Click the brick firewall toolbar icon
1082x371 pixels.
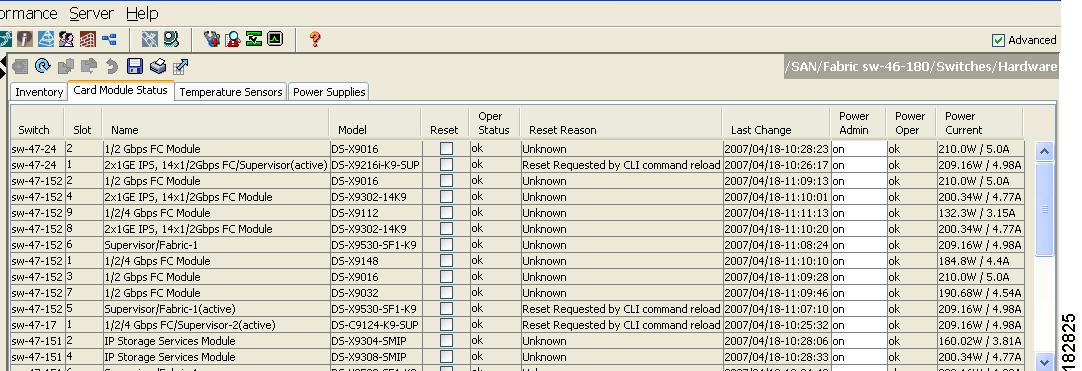pyautogui.click(x=88, y=39)
